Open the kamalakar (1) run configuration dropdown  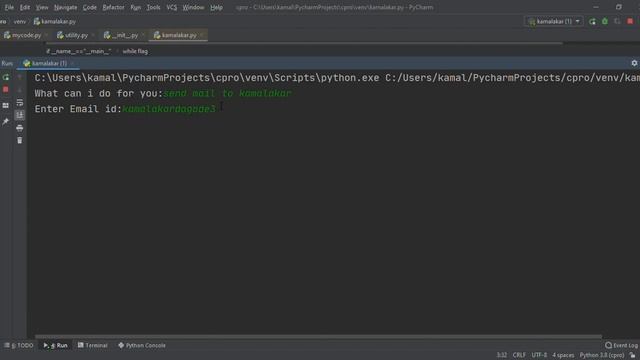coord(554,21)
